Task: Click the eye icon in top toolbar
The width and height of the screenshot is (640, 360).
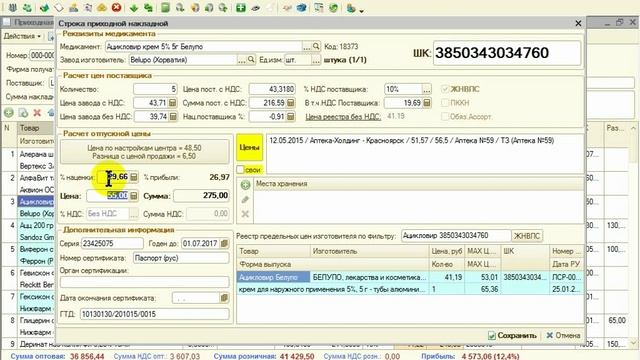Action: click(x=256, y=7)
